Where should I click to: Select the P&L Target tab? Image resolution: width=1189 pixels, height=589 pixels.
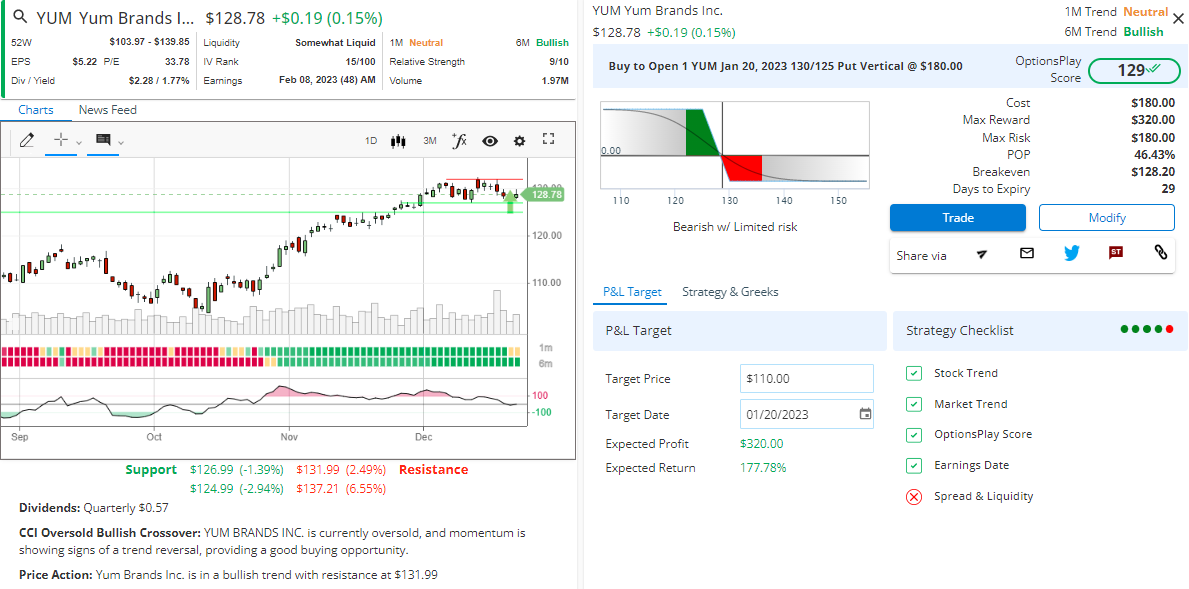coord(632,292)
